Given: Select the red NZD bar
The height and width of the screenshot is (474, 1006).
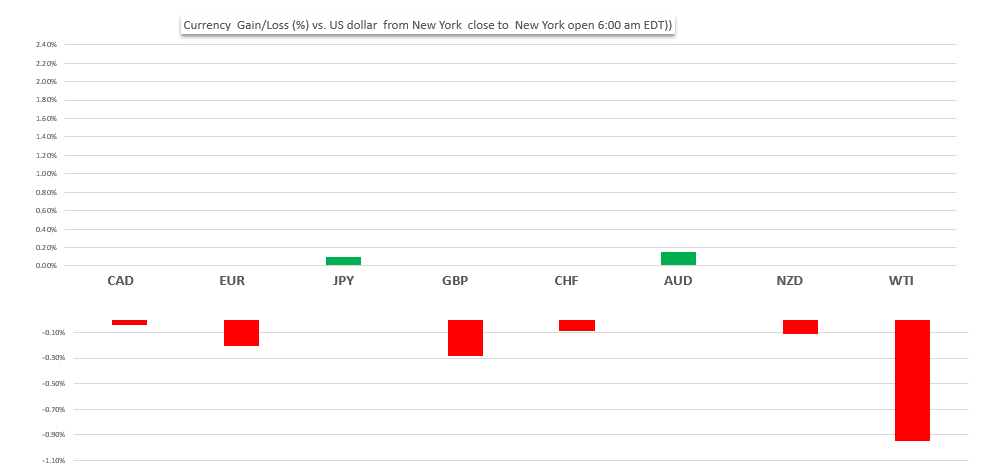Looking at the screenshot, I should tap(800, 327).
